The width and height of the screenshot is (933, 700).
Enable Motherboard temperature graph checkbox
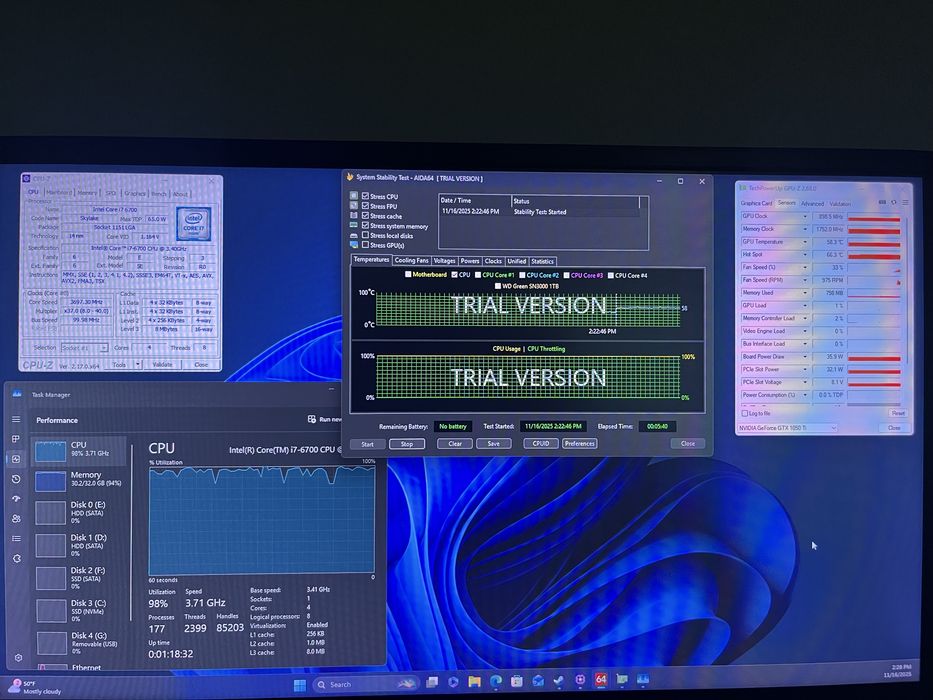[408, 274]
